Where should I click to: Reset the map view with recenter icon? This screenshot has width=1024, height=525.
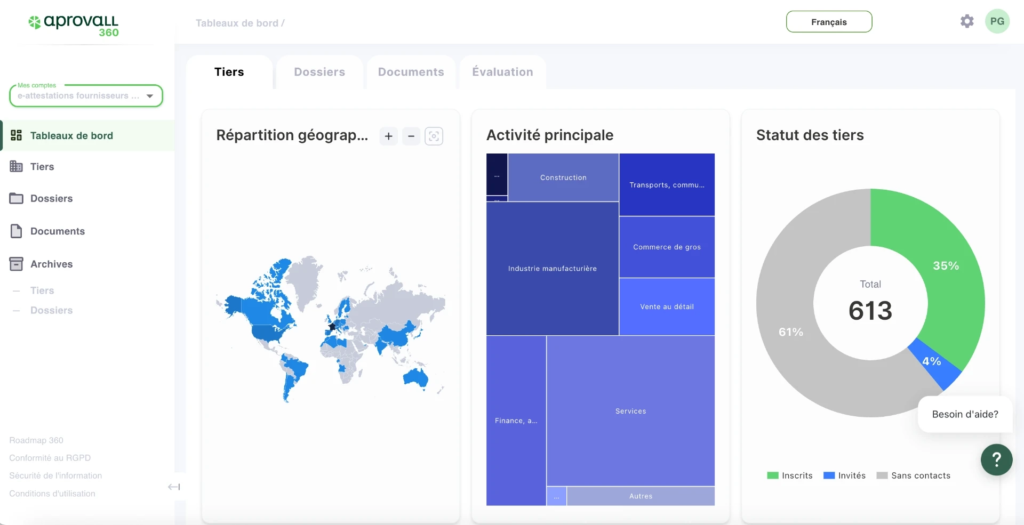click(434, 136)
